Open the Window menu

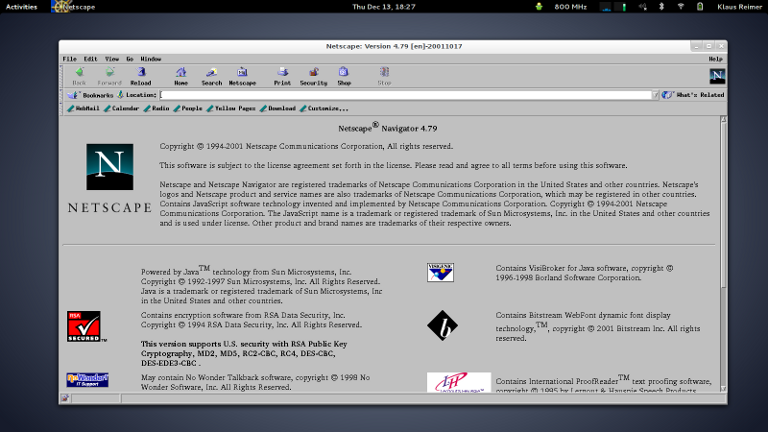coord(151,59)
